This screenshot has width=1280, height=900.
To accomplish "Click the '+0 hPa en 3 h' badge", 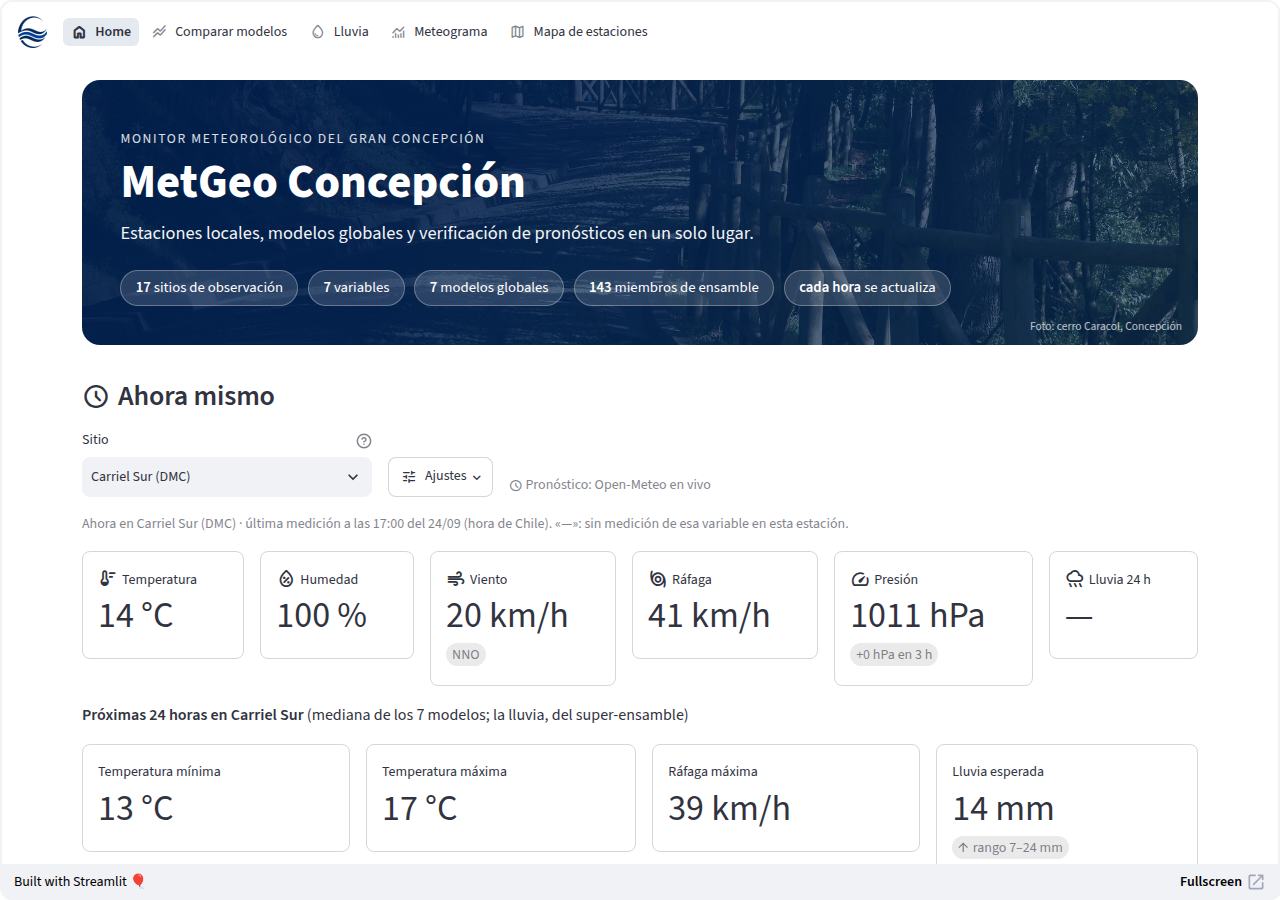I will 894,655.
